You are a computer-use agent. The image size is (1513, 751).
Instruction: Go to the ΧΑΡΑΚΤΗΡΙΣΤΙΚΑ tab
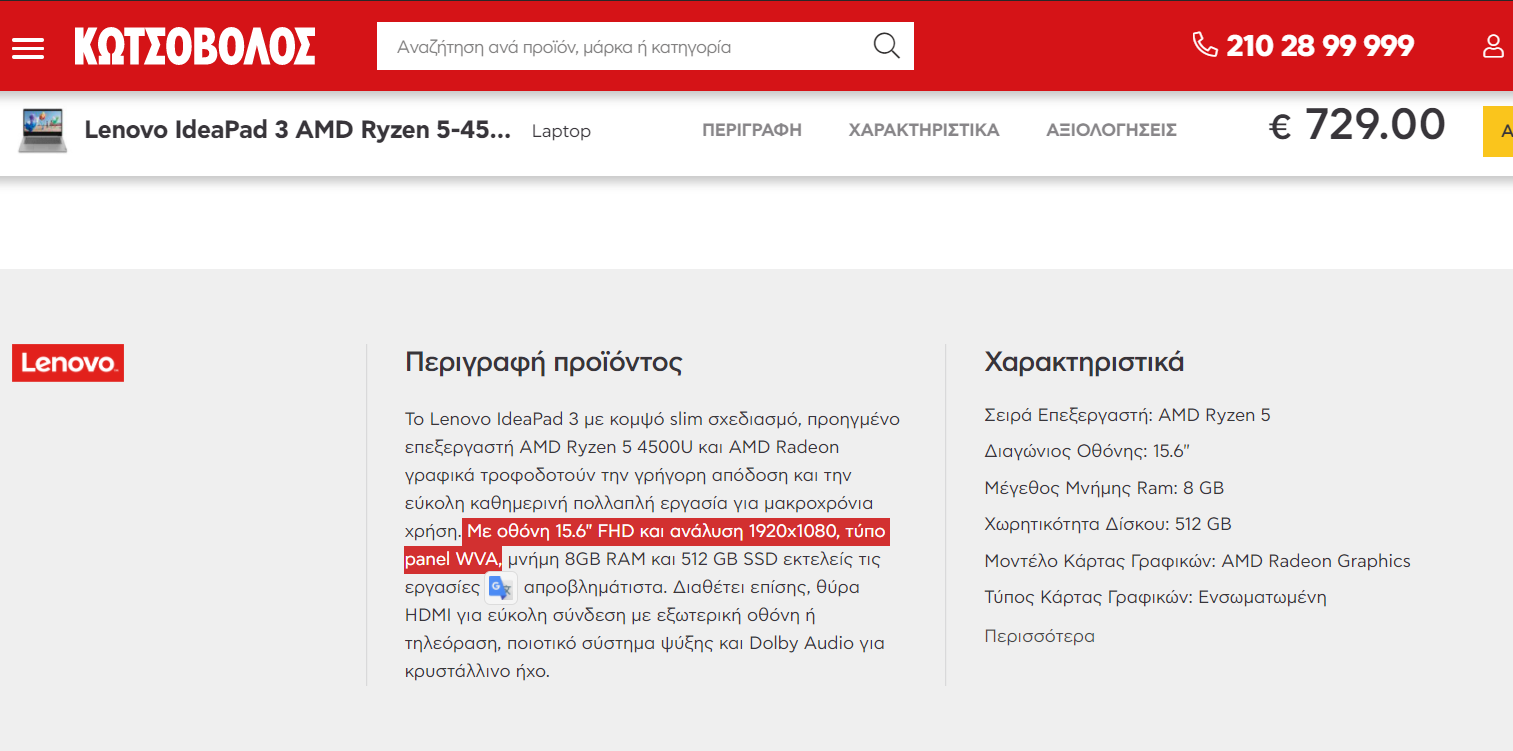point(924,130)
